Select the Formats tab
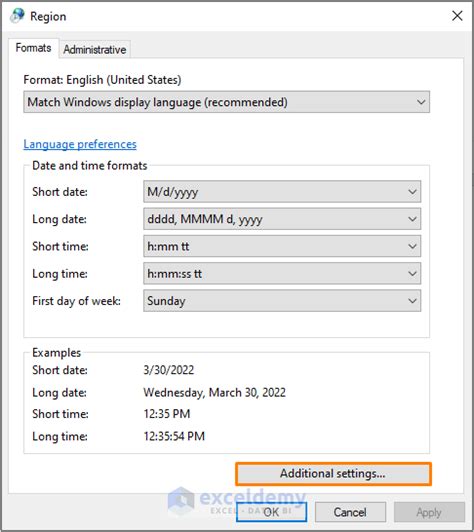 [33, 48]
